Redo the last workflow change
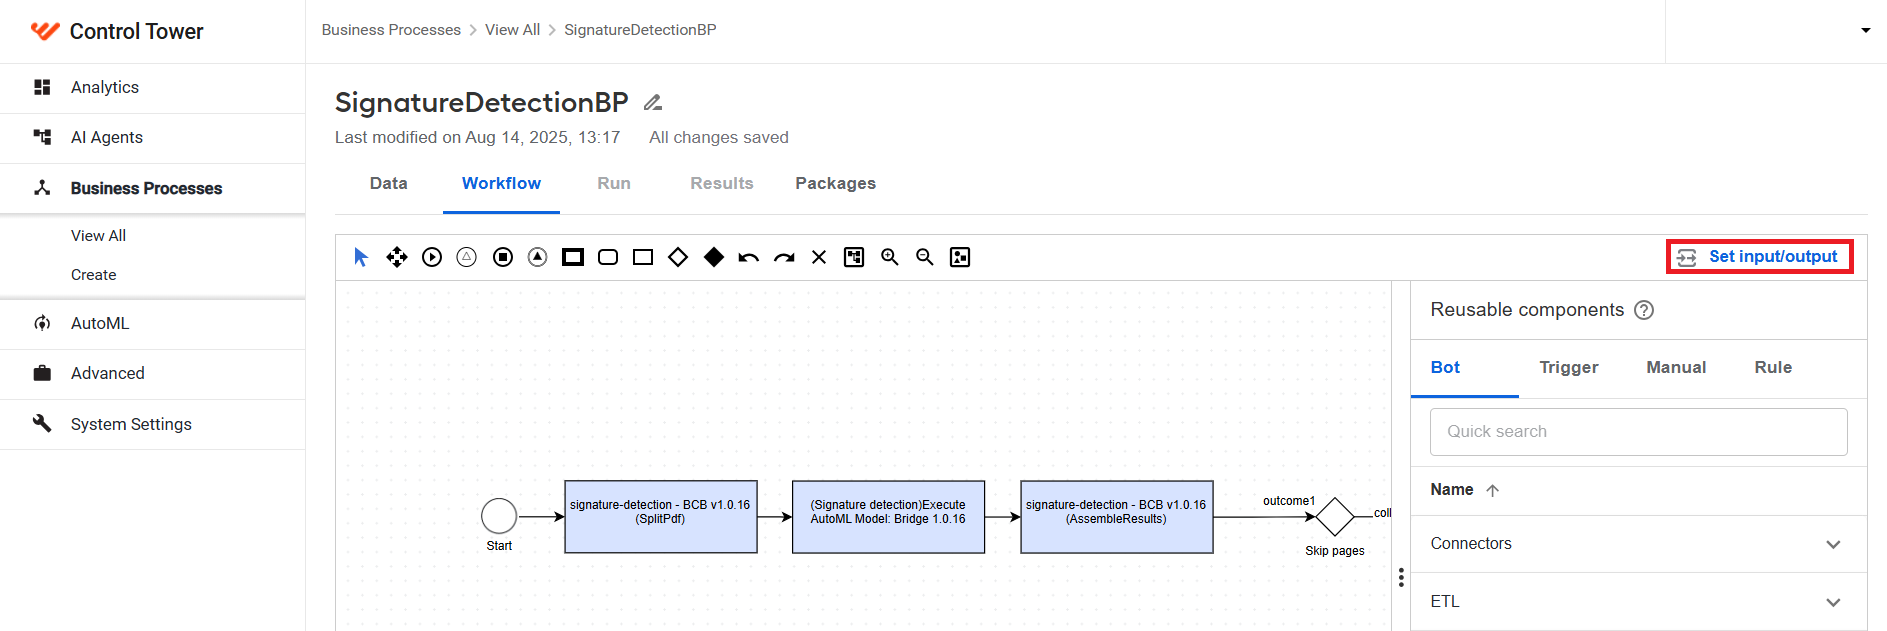Viewport: 1887px width, 631px height. [784, 258]
